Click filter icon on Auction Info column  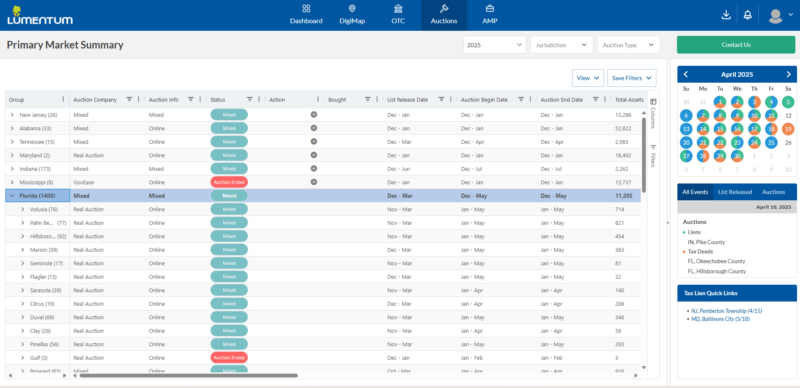190,100
